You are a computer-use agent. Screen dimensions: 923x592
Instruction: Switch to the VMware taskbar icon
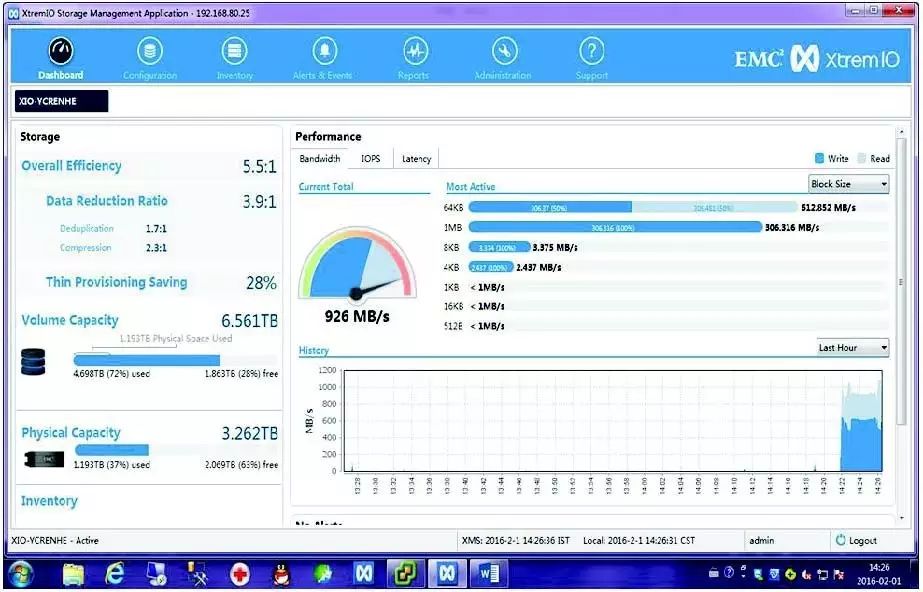(x=405, y=574)
